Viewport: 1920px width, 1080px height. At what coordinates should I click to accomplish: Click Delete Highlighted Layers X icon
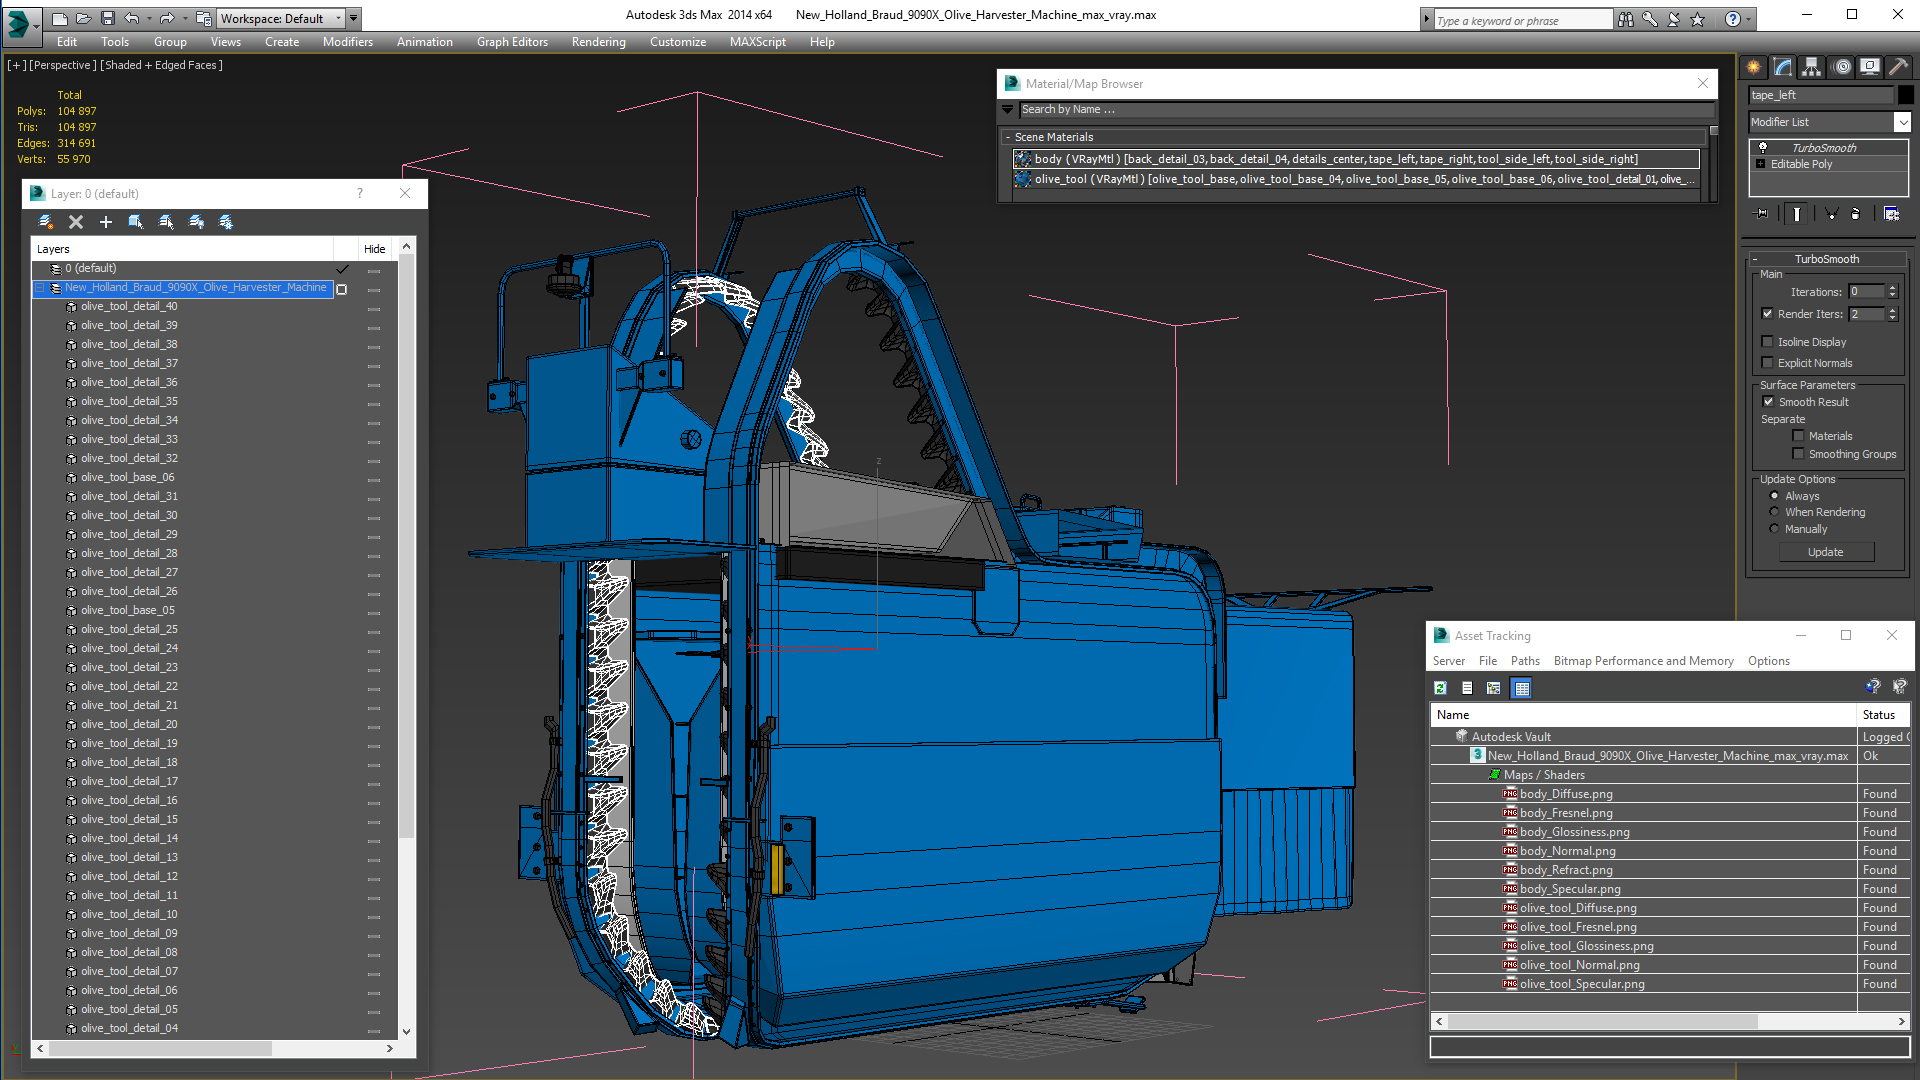pyautogui.click(x=76, y=222)
